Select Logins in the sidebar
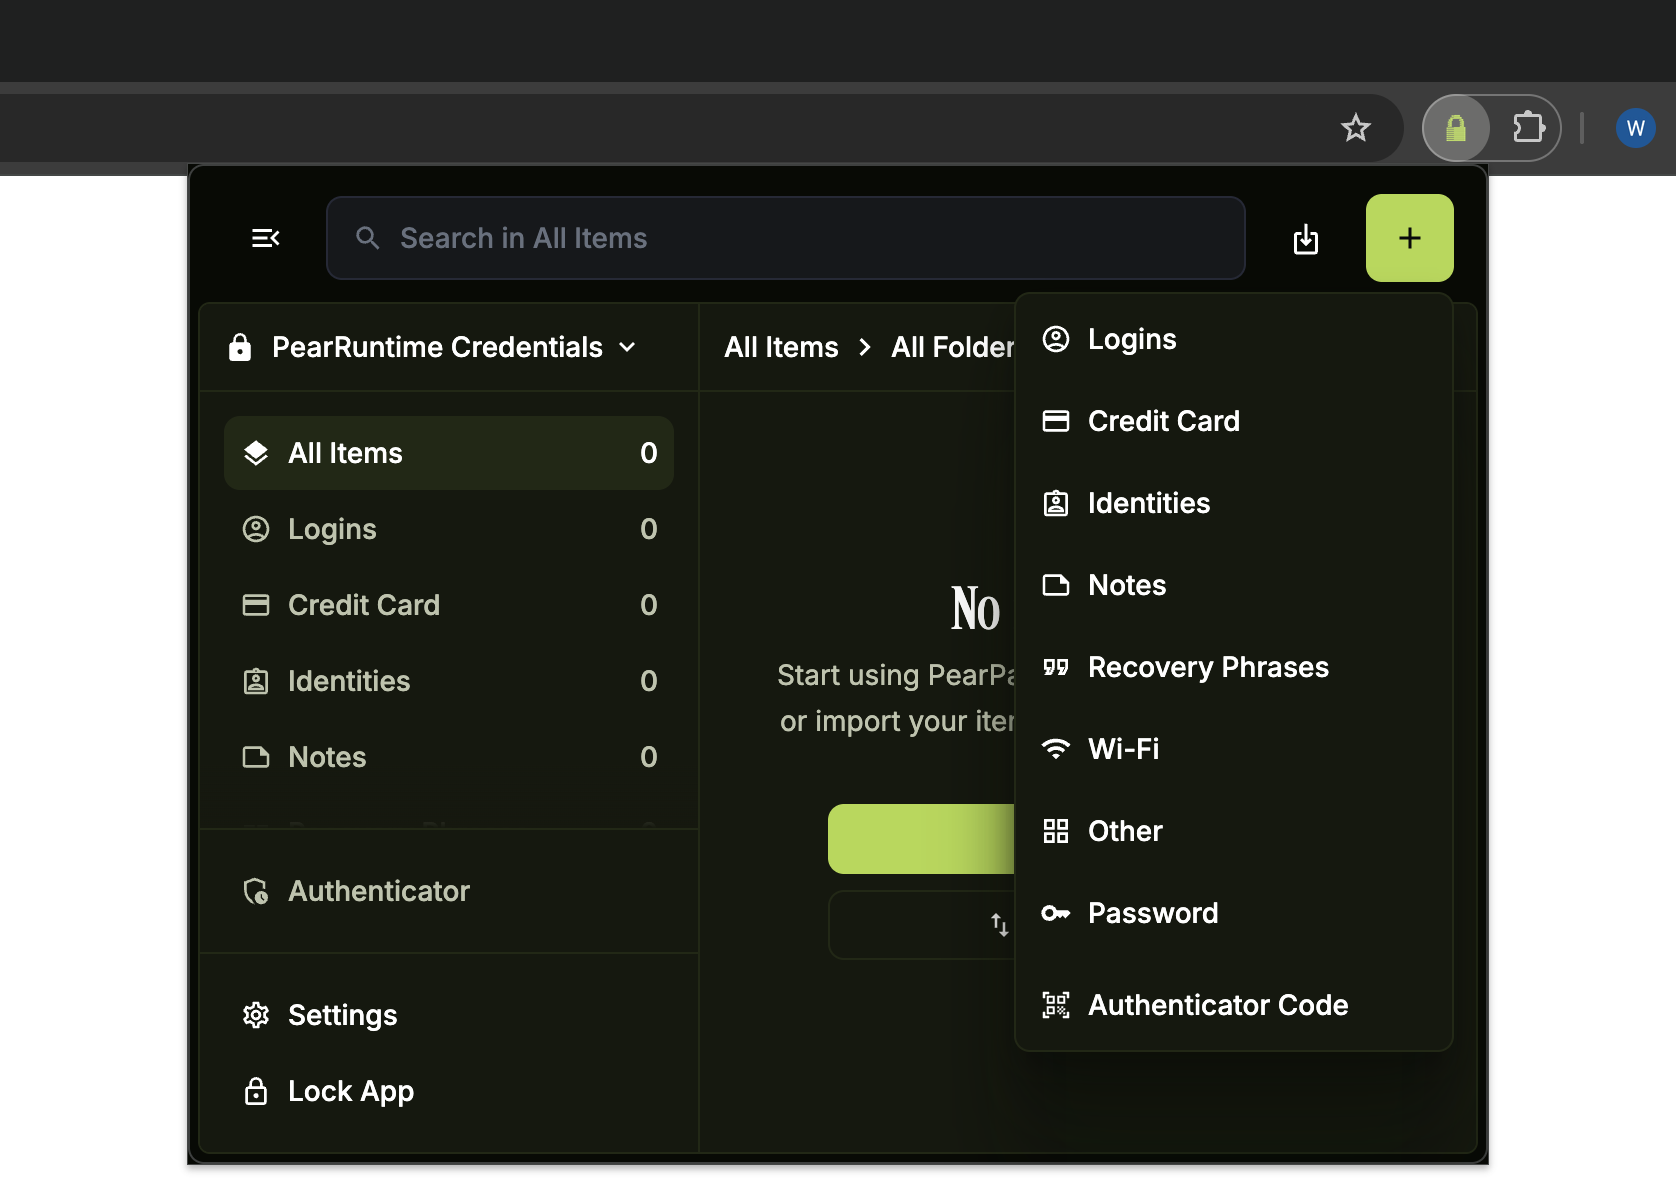 pos(449,529)
